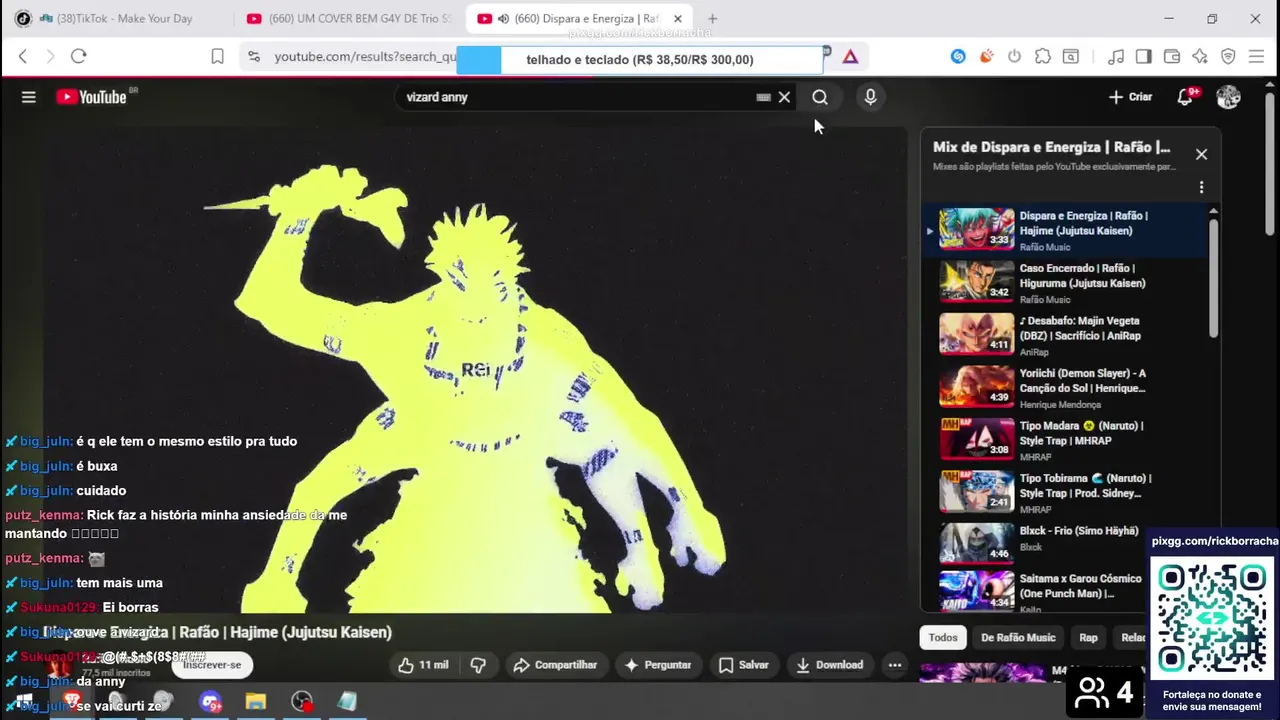Image resolution: width=1280 pixels, height=720 pixels.
Task: Click the browser address bar URL
Action: coord(365,57)
